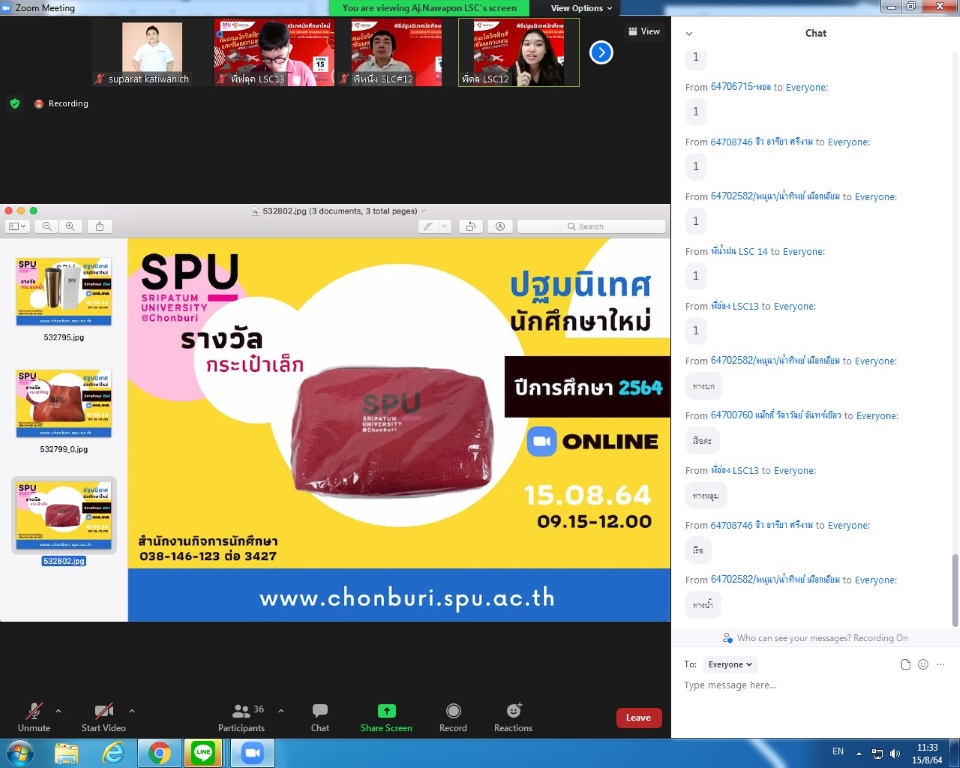Click the Recording indicator

(x=62, y=104)
